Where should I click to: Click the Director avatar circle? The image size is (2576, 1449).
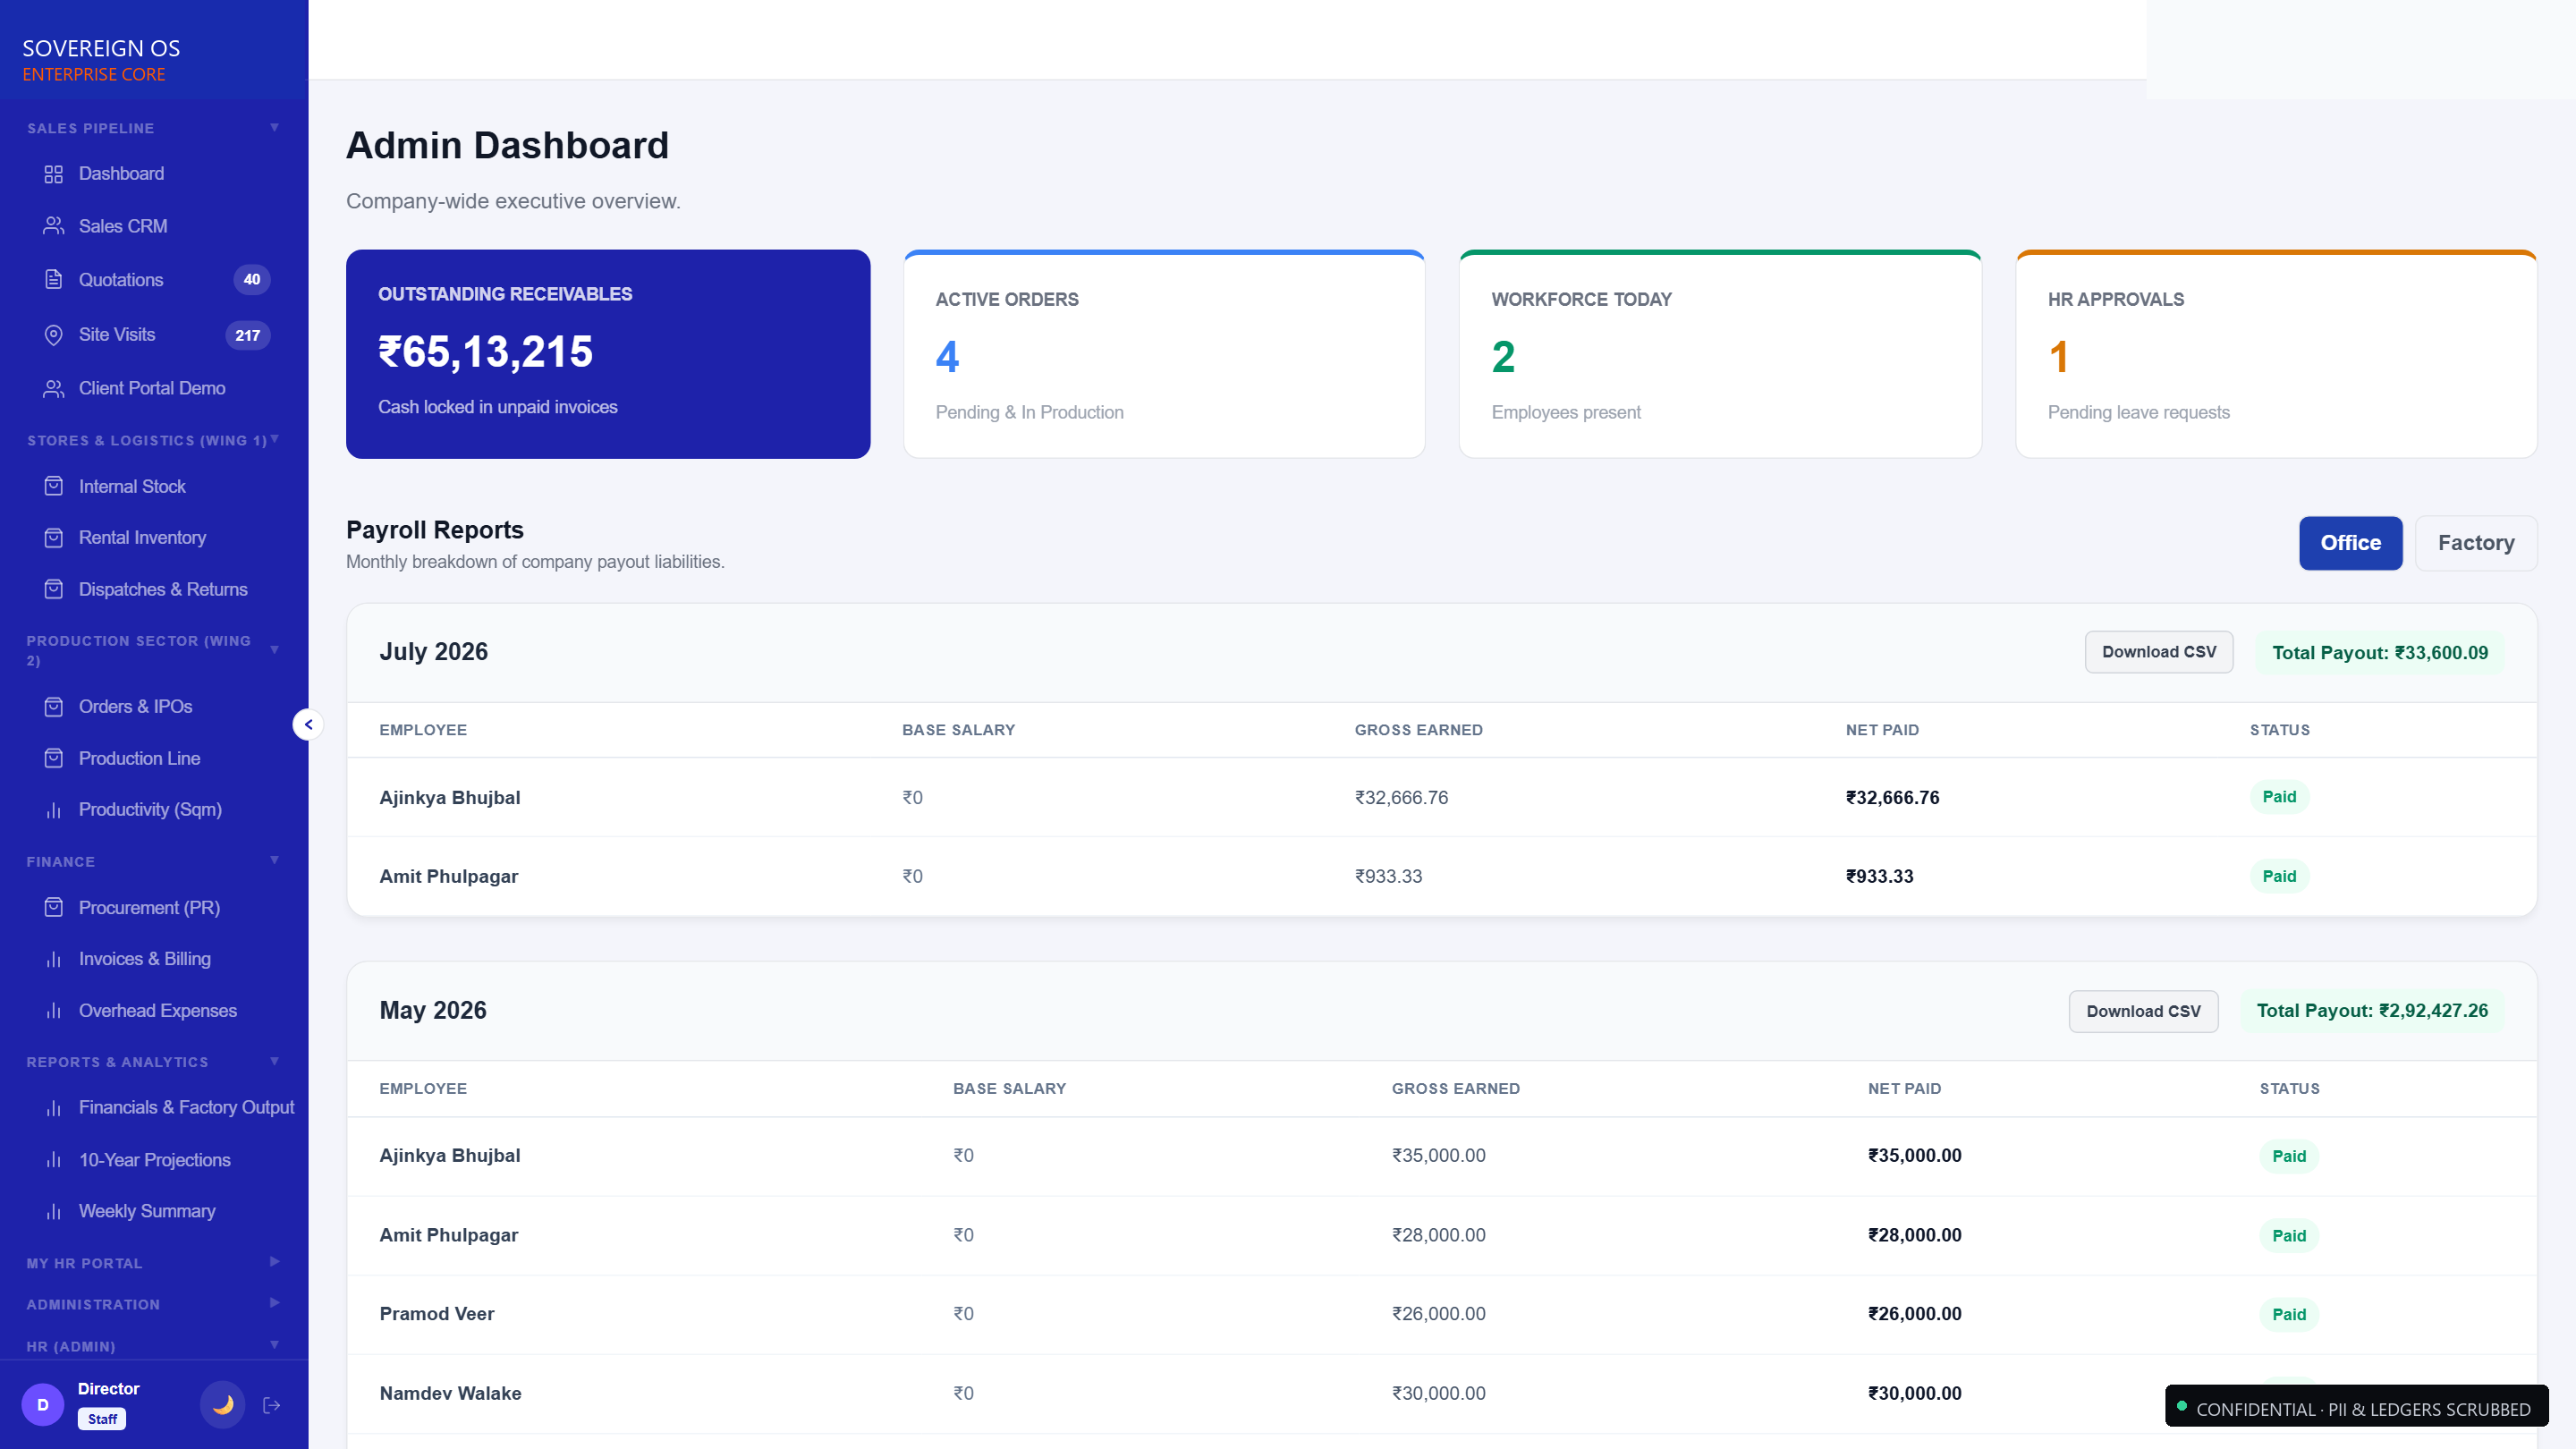tap(43, 1405)
